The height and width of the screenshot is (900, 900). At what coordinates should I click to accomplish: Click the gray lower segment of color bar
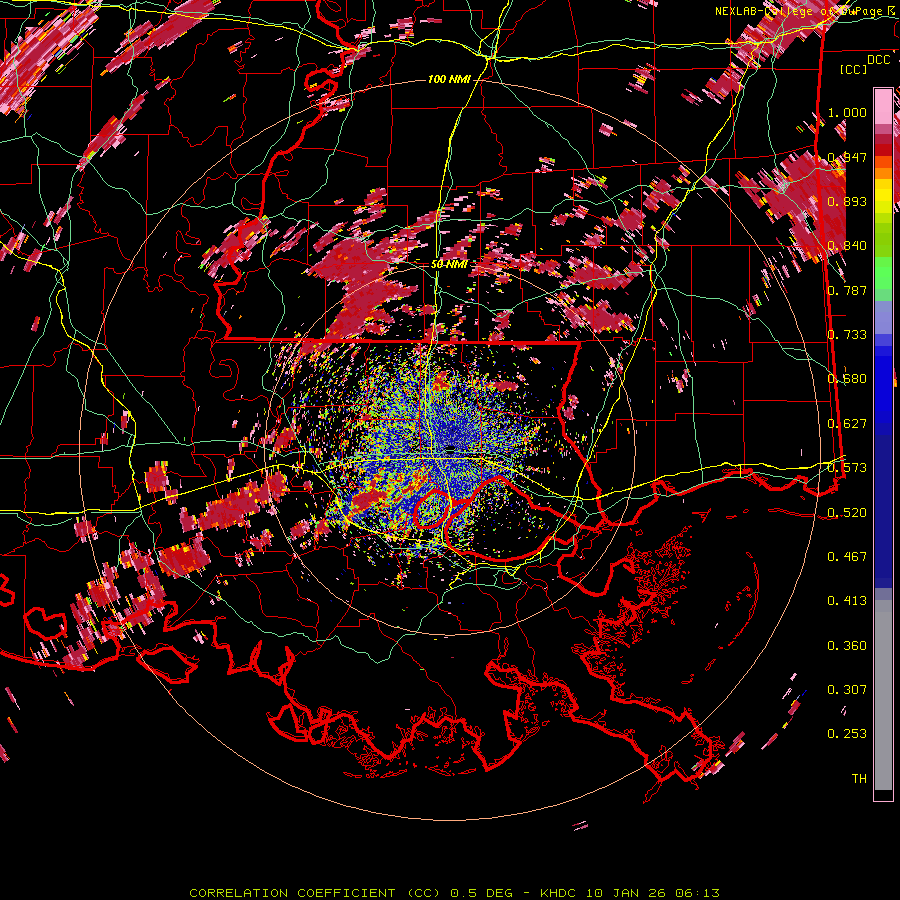coord(883,695)
